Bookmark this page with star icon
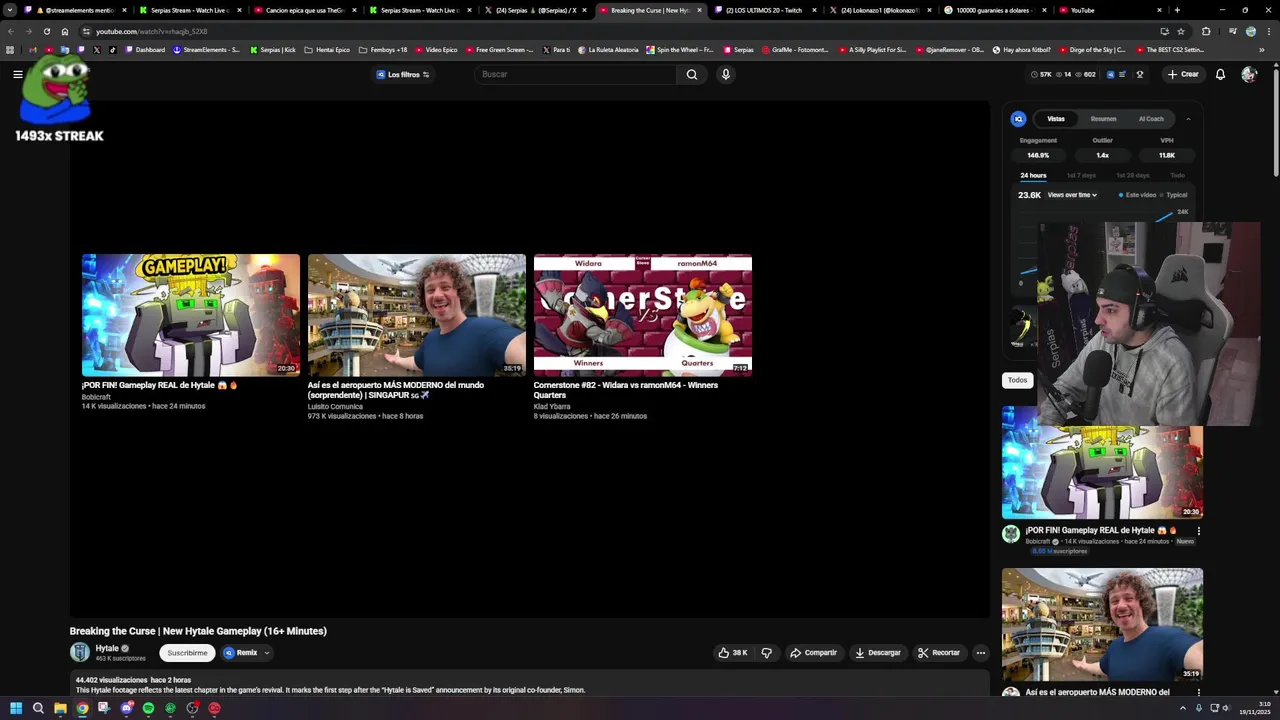The width and height of the screenshot is (1280, 720). pyautogui.click(x=1181, y=31)
